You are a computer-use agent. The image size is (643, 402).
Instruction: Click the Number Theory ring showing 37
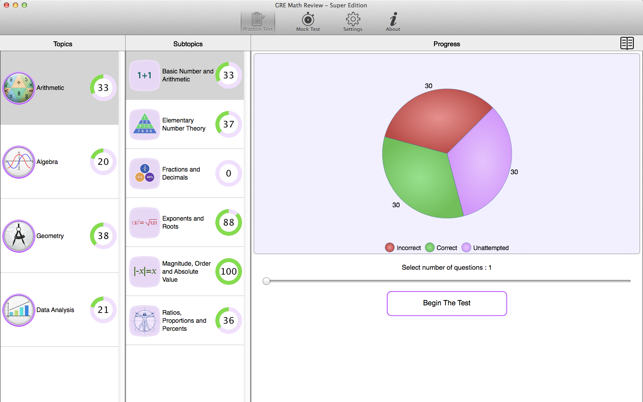click(229, 124)
